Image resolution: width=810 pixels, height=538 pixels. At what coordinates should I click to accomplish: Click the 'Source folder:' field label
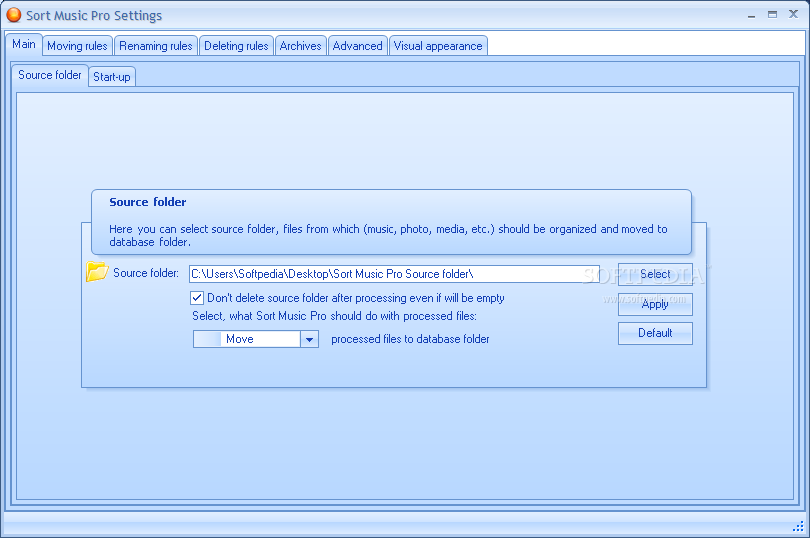pyautogui.click(x=146, y=273)
